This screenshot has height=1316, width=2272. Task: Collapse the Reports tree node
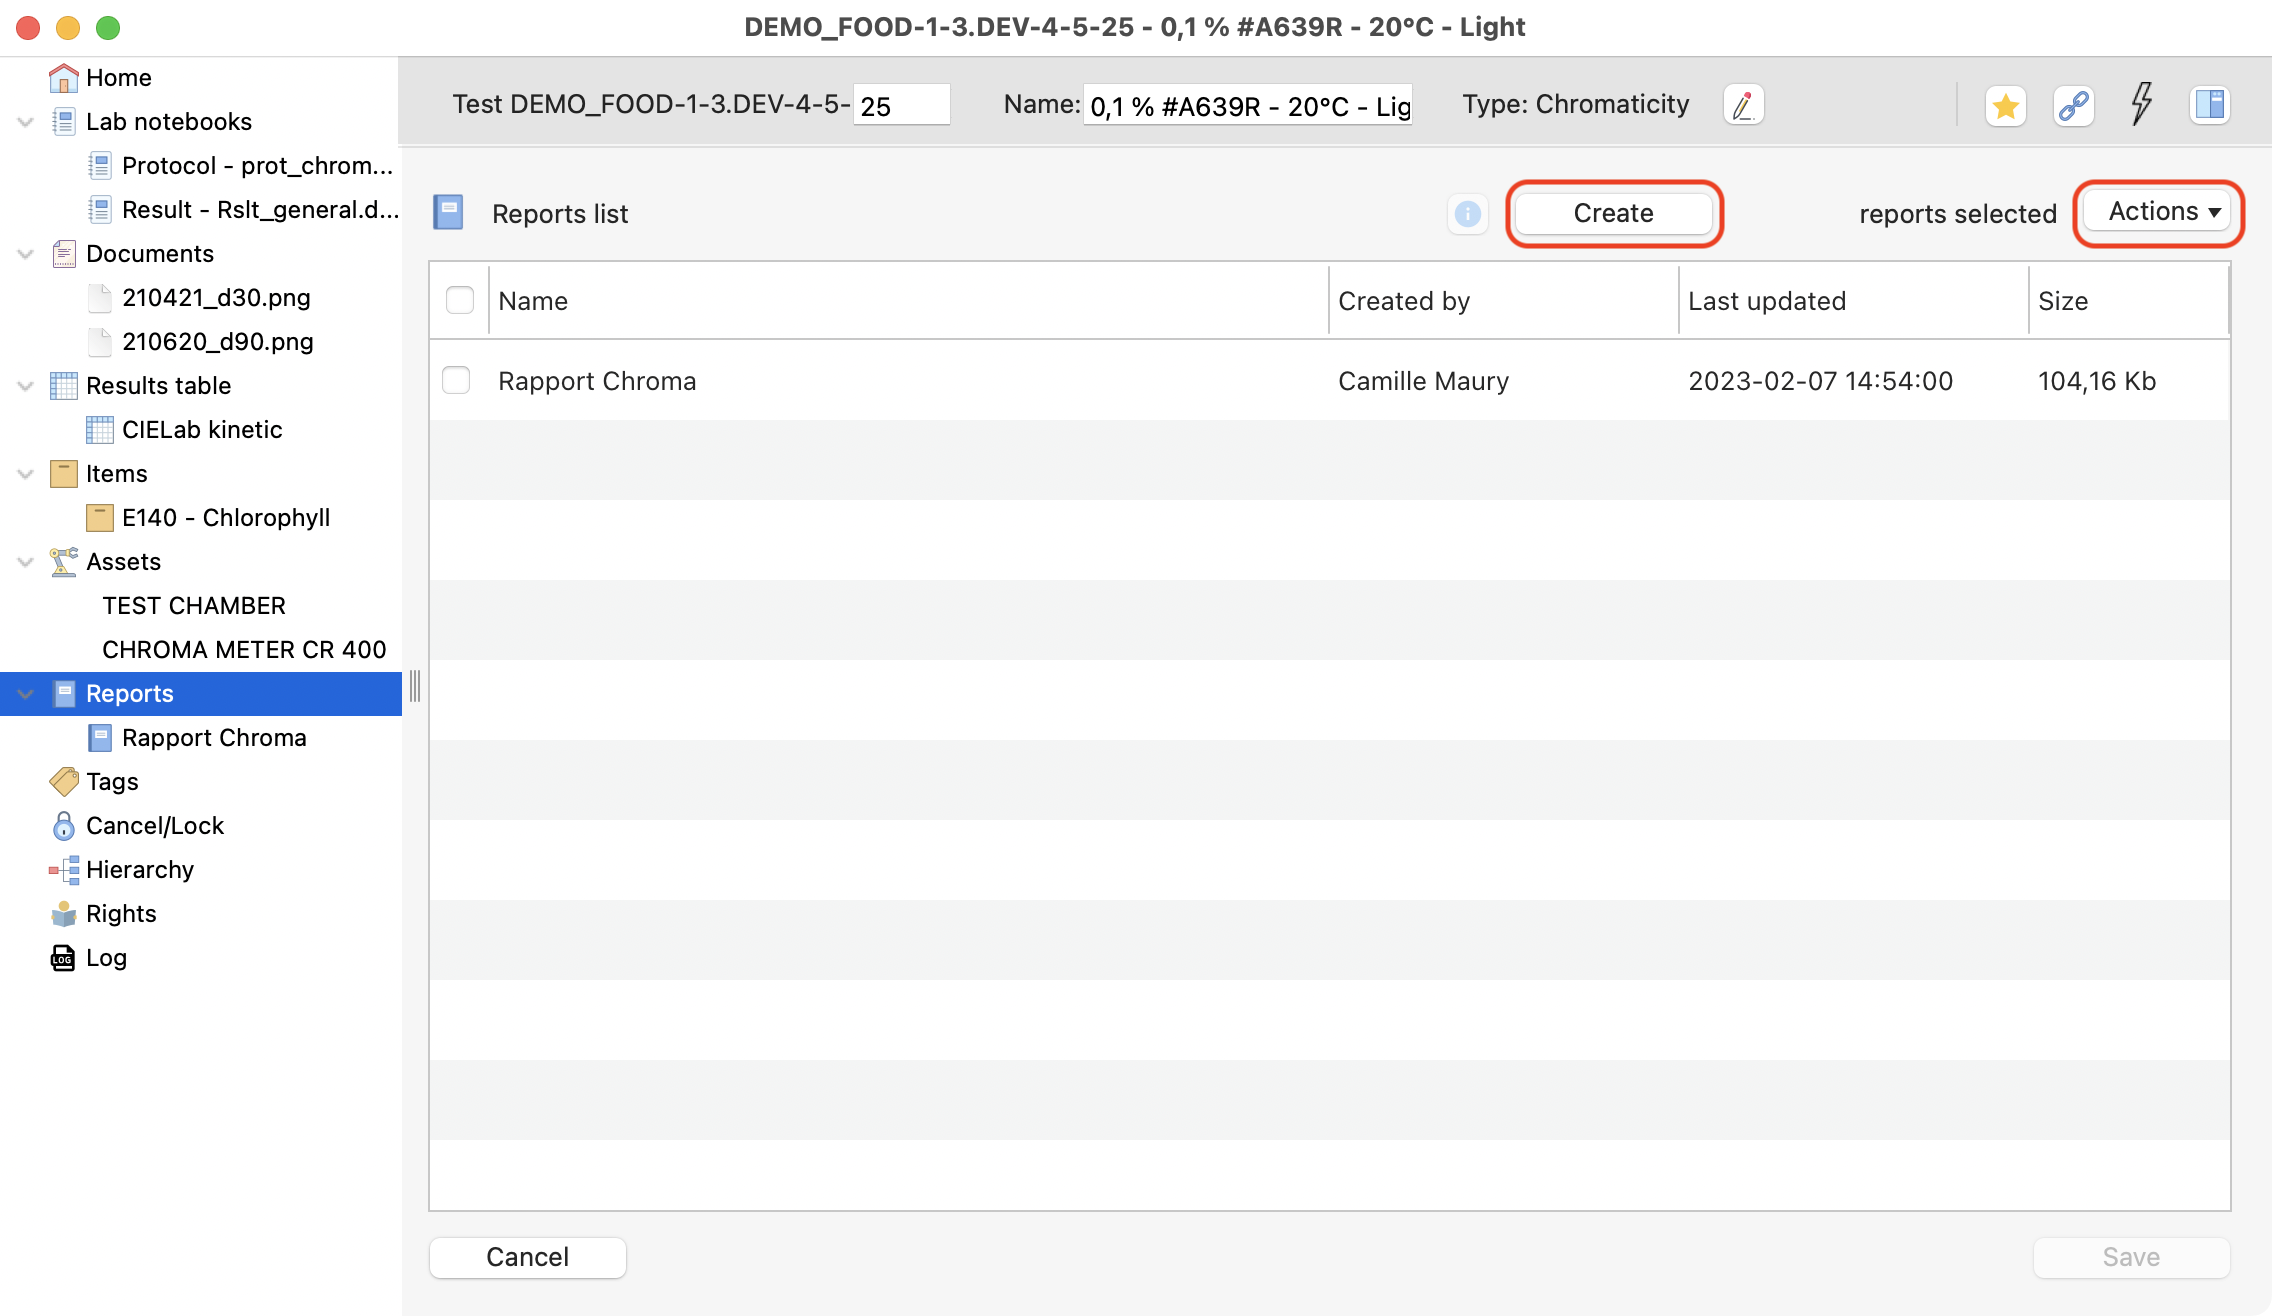[x=25, y=694]
